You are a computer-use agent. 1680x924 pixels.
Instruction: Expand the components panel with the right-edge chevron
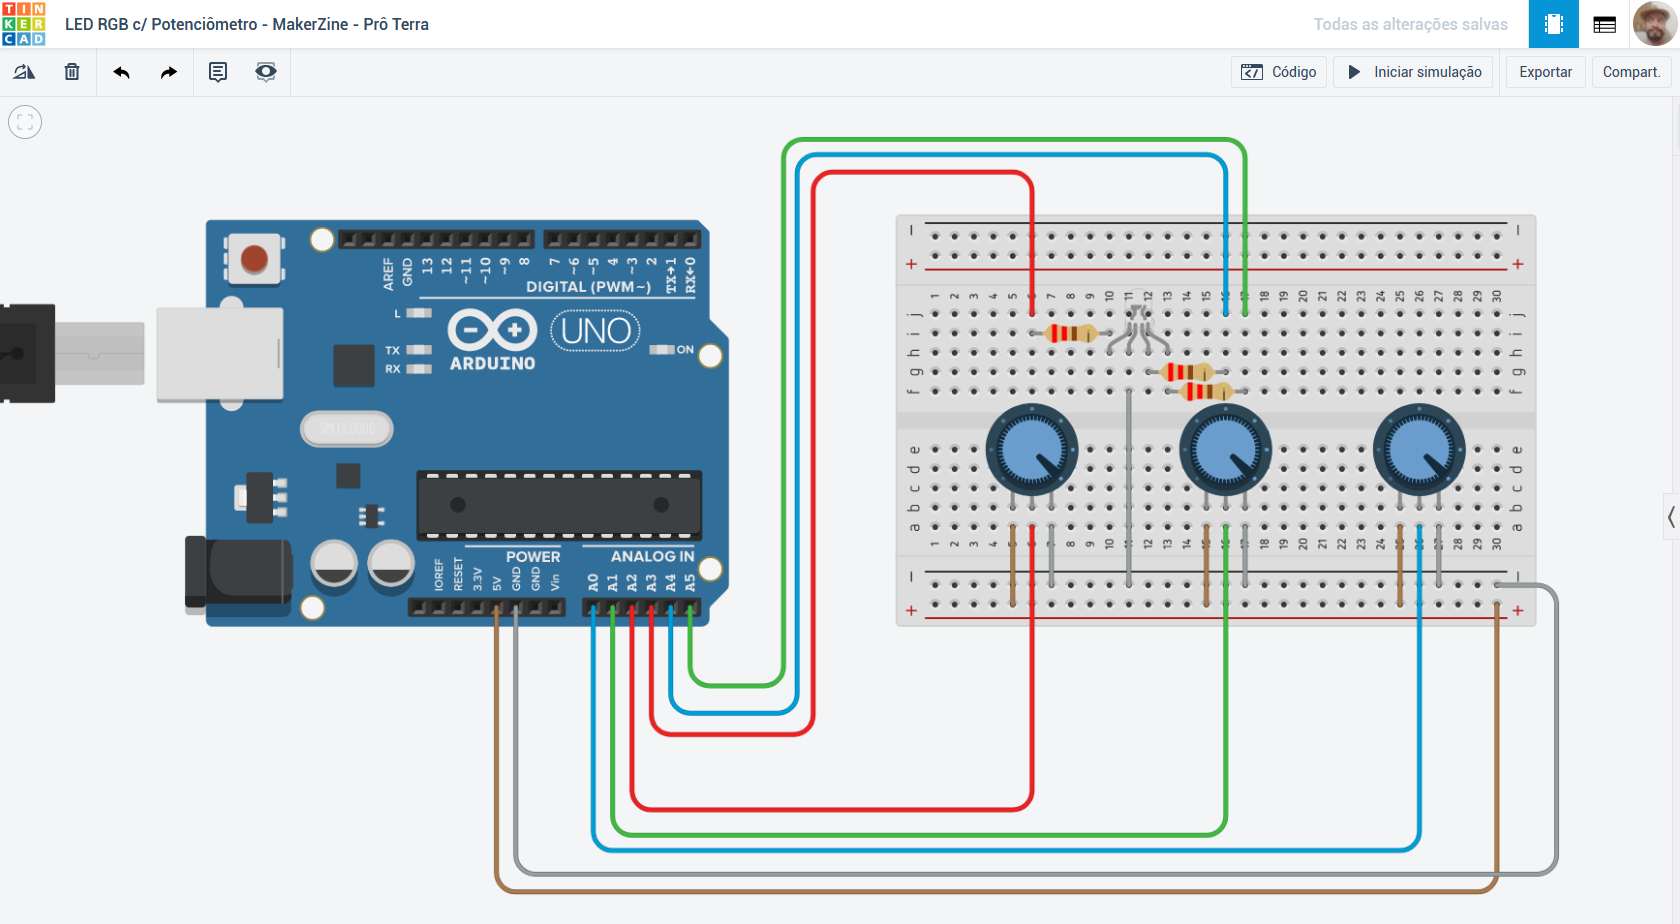pyautogui.click(x=1671, y=517)
